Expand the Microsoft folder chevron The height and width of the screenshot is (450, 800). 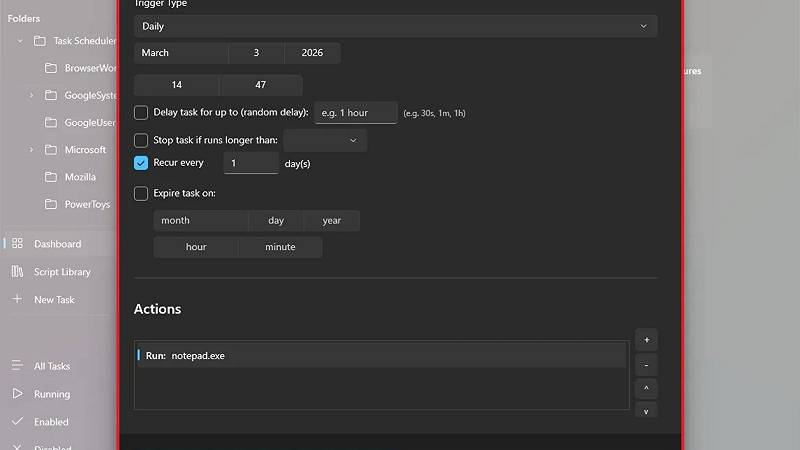click(x=31, y=150)
